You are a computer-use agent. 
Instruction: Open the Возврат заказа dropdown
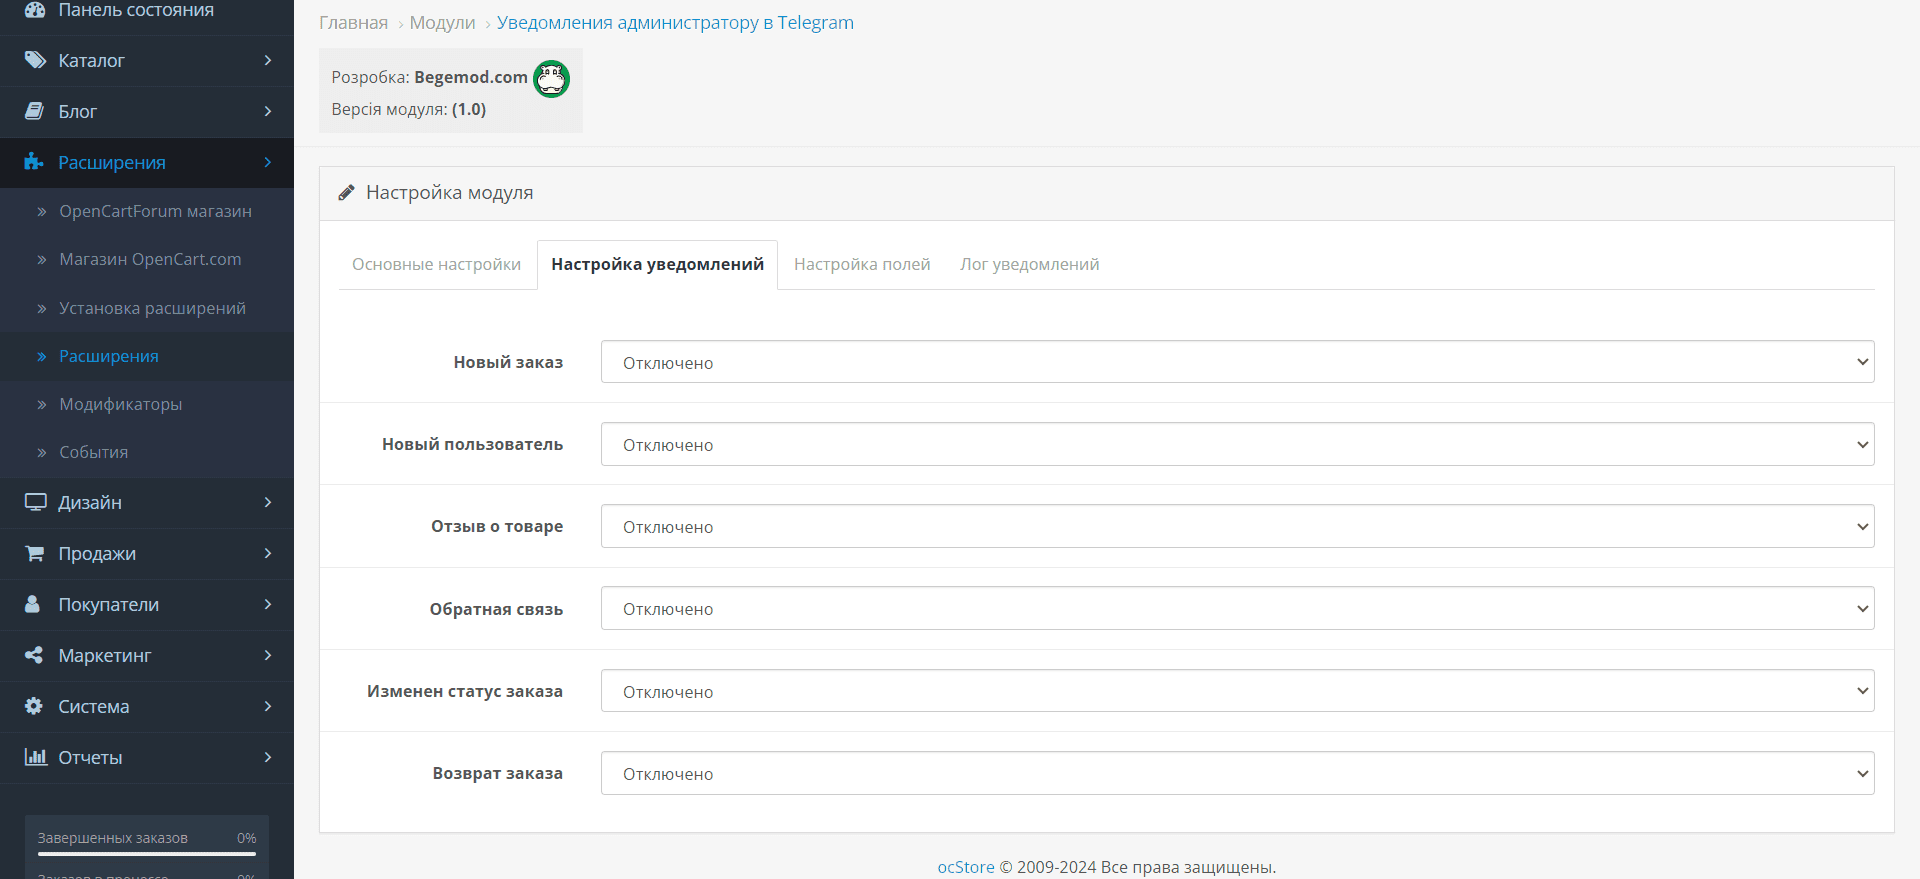(x=1237, y=773)
